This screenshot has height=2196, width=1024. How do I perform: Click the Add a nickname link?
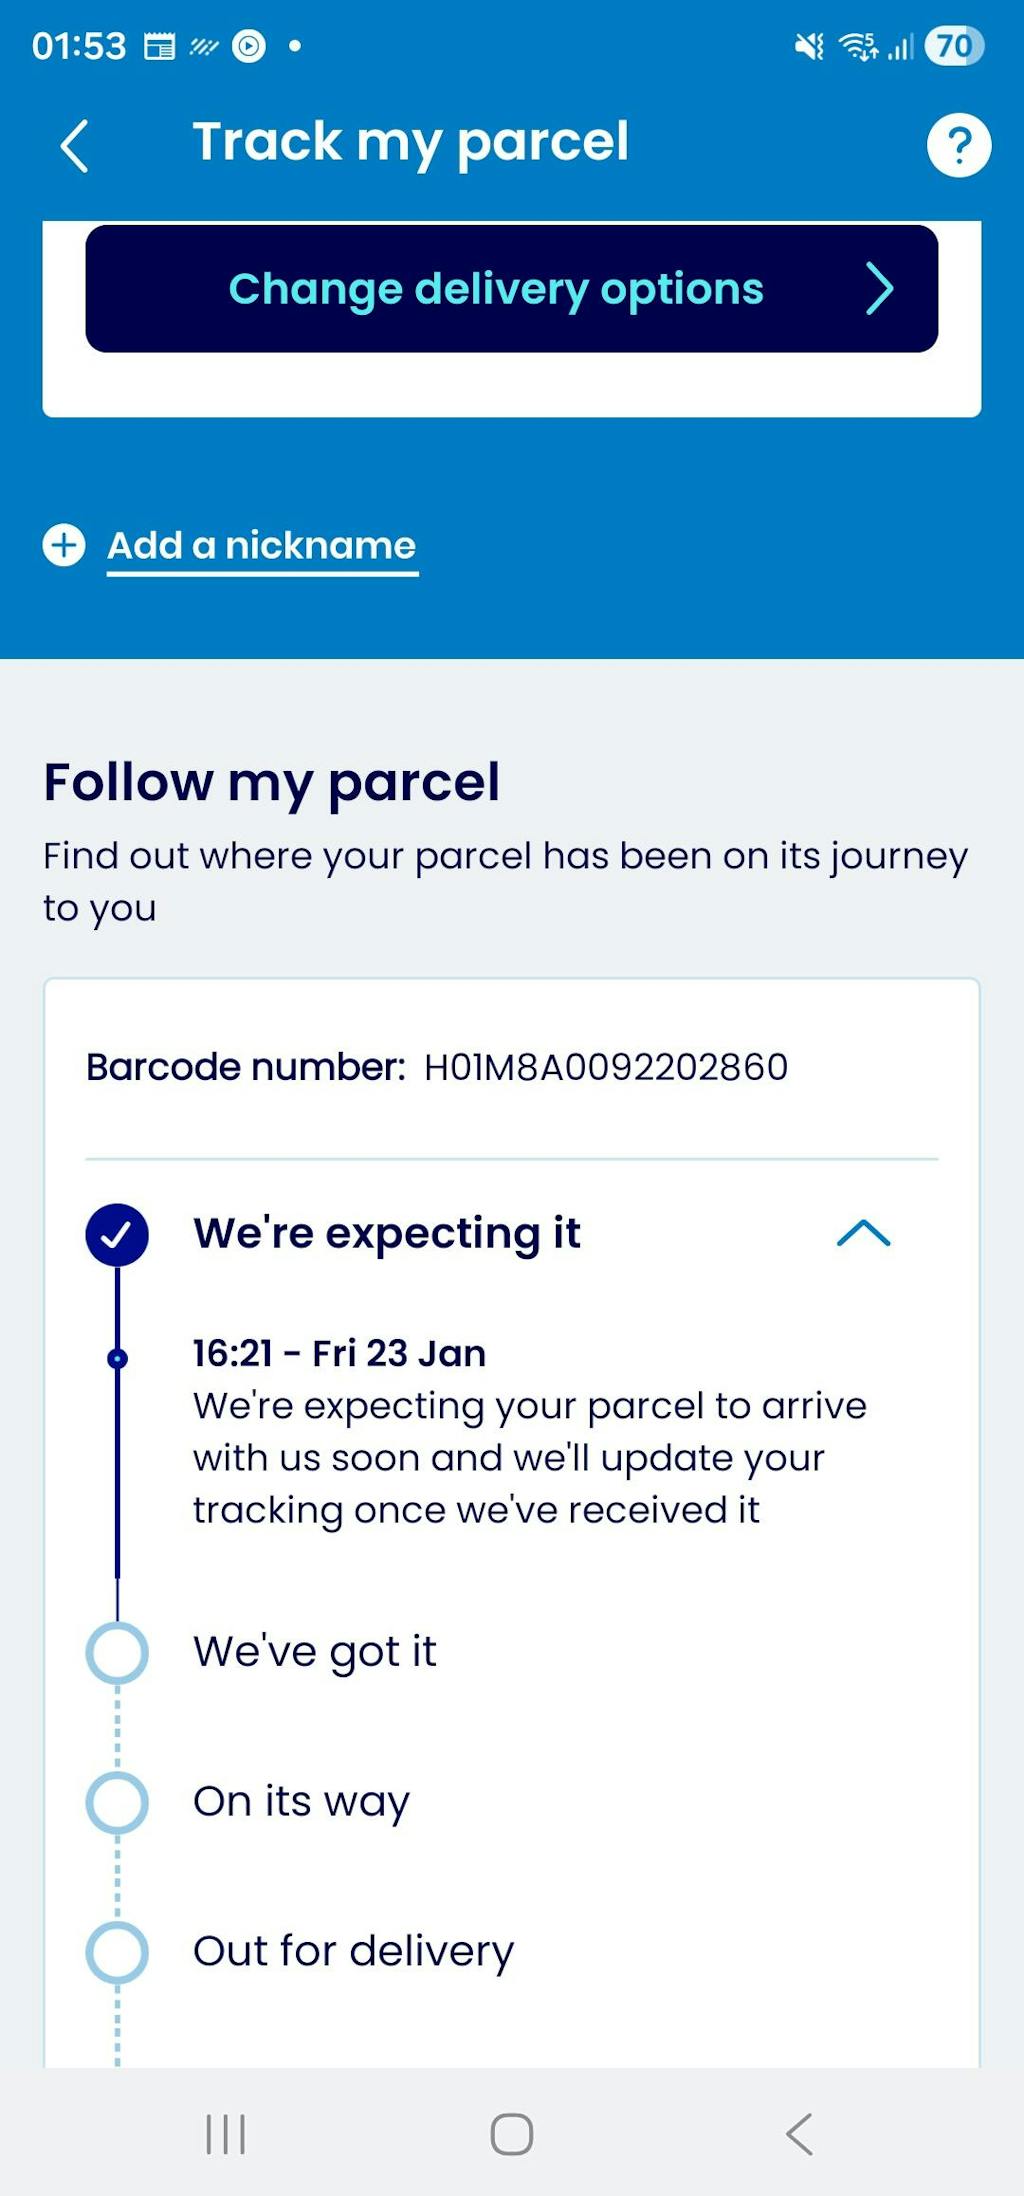click(262, 546)
